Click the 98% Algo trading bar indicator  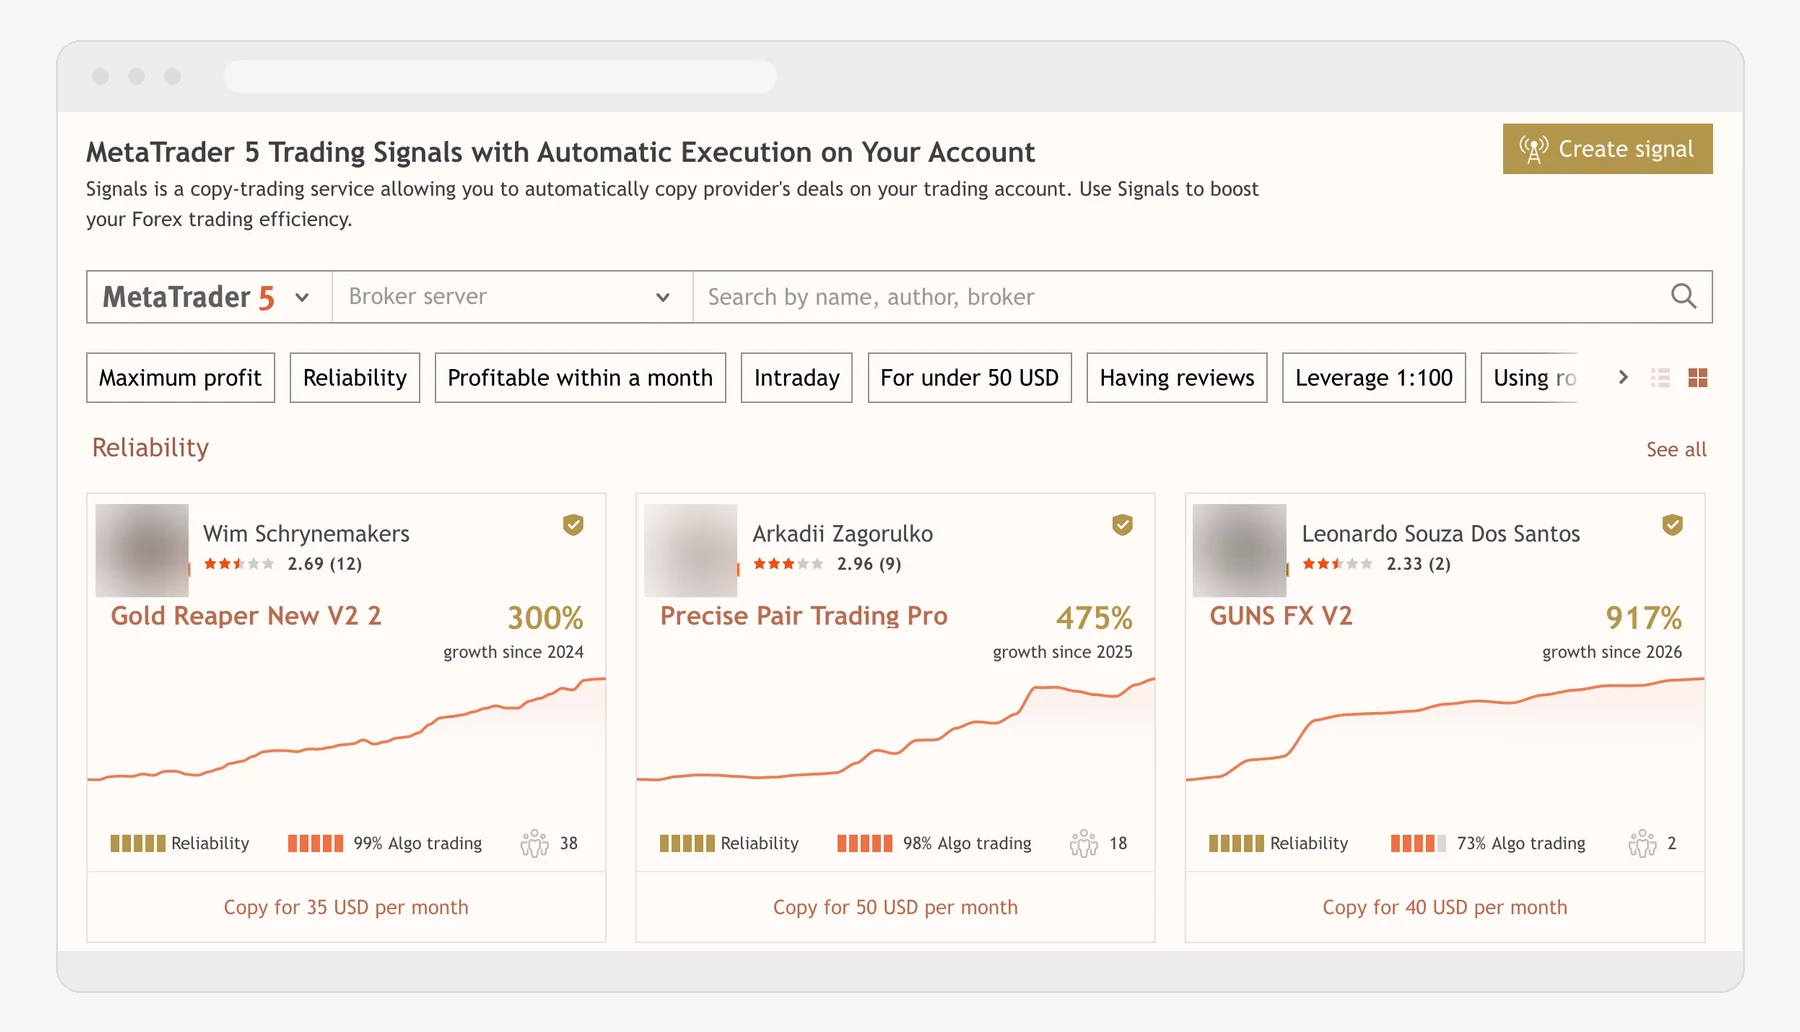(x=865, y=843)
